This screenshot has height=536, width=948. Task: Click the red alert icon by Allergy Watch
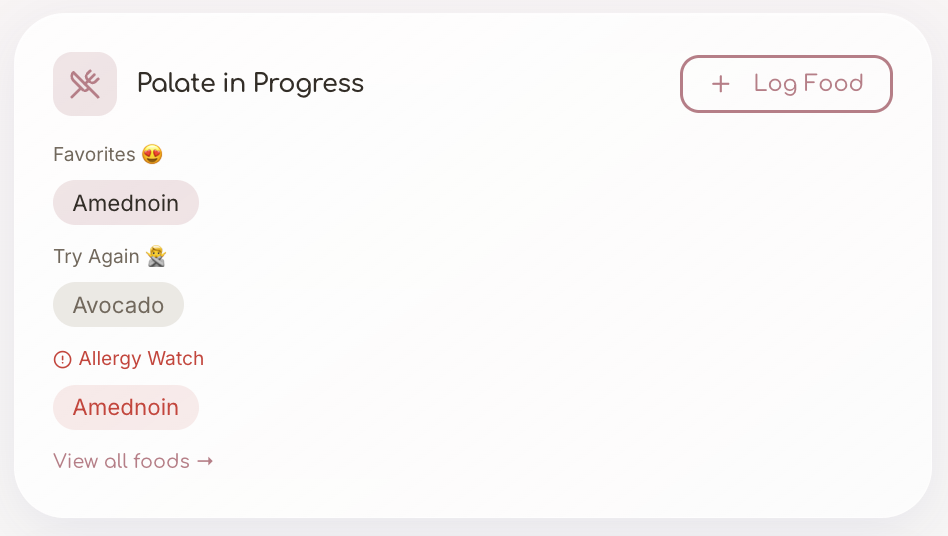pyautogui.click(x=62, y=360)
